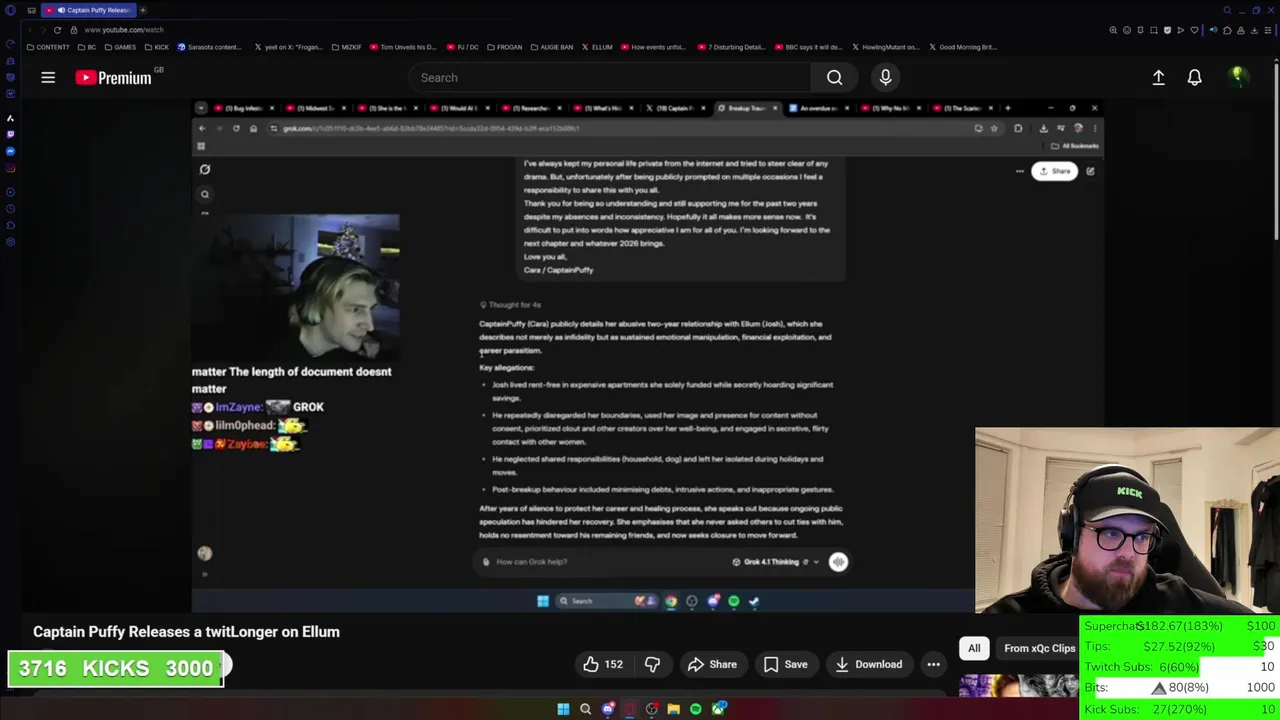
Task: Click Share button in Grok video
Action: 1054,171
